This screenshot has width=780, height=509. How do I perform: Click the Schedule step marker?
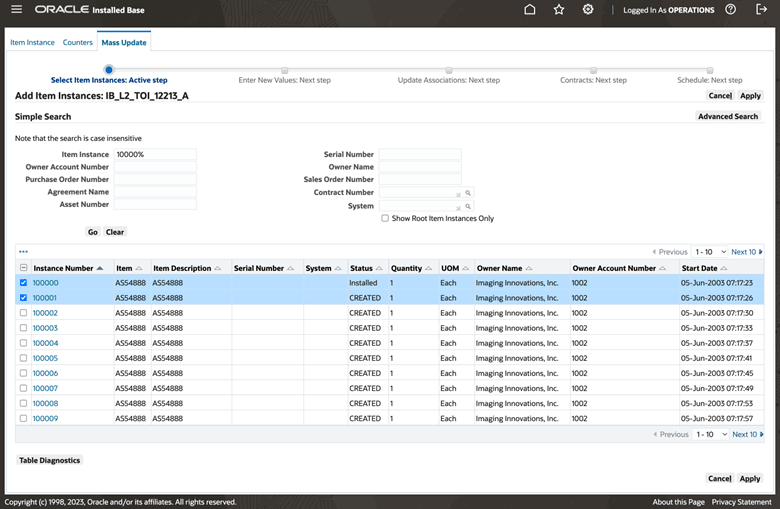(x=710, y=70)
